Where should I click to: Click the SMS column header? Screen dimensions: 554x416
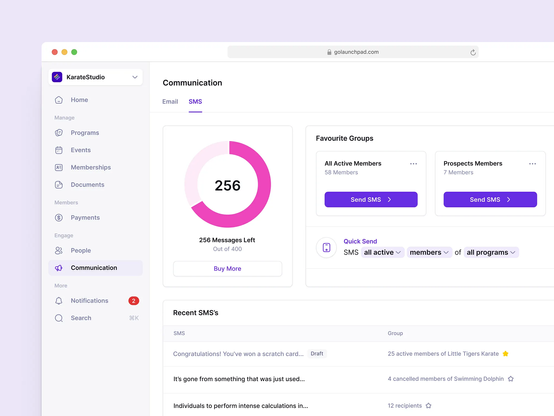(179, 333)
